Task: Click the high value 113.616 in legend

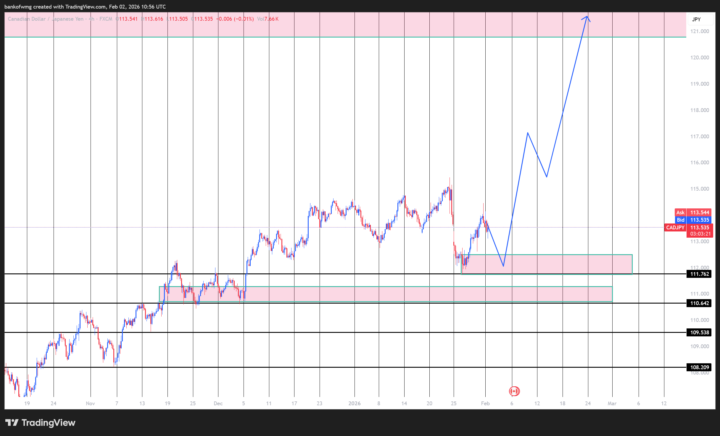Action: pyautogui.click(x=153, y=19)
